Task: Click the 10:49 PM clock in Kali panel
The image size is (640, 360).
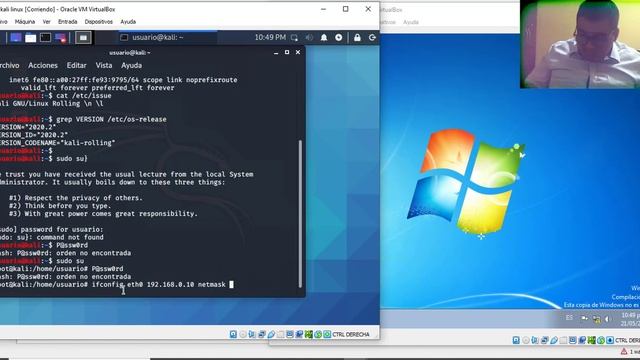Action: (270, 37)
